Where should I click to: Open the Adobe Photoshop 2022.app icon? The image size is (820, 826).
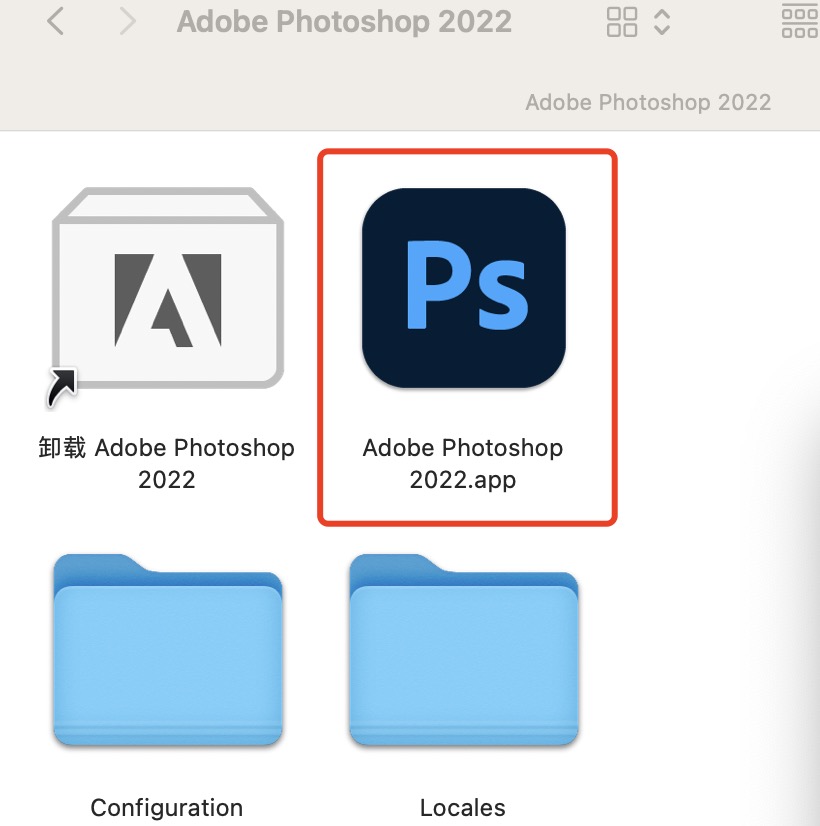pos(463,288)
